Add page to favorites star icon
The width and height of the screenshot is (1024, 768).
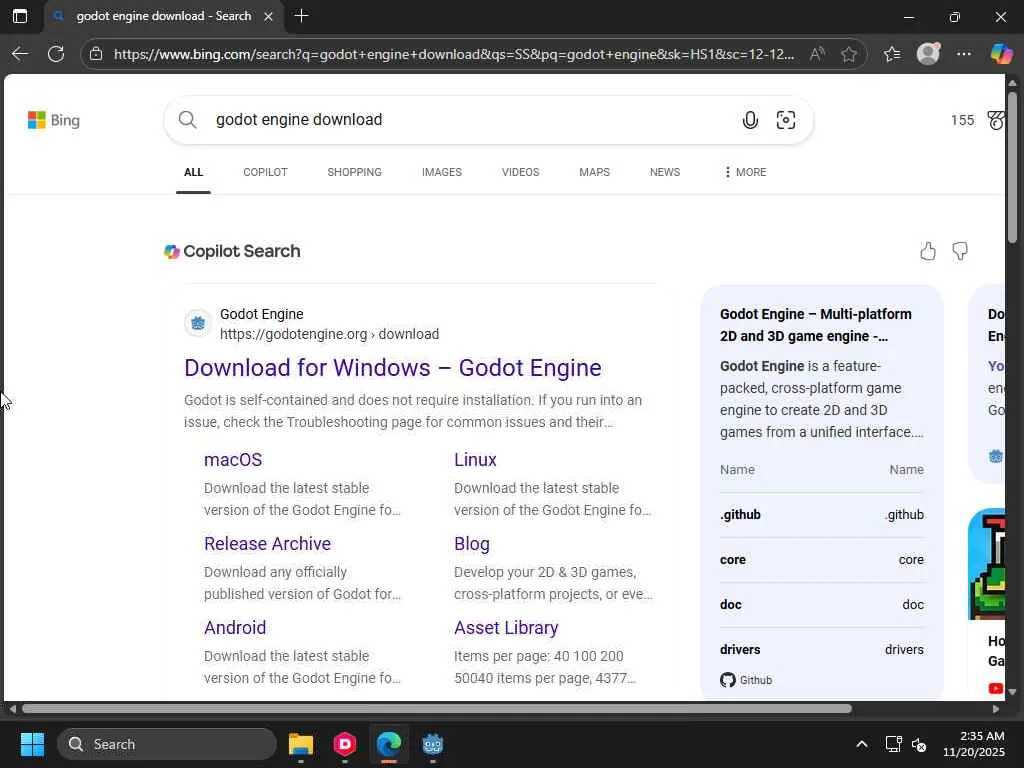click(849, 54)
